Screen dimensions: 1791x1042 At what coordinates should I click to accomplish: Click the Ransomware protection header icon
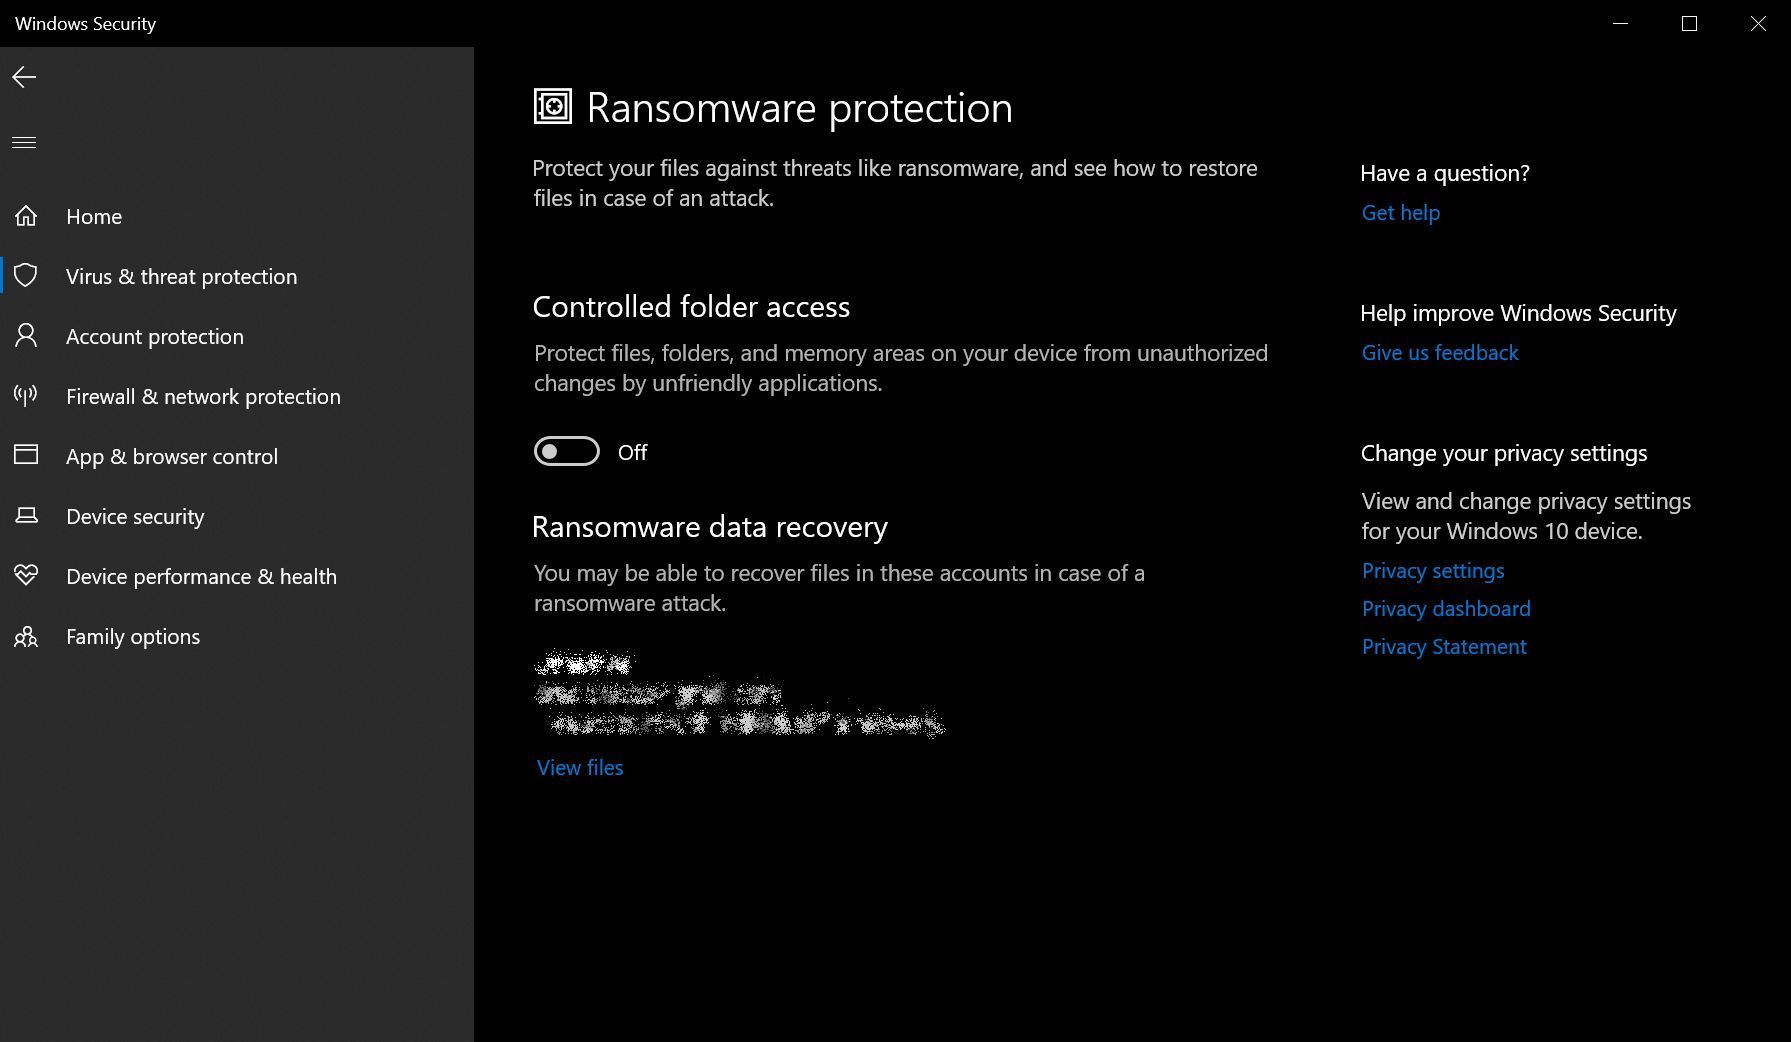[553, 107]
